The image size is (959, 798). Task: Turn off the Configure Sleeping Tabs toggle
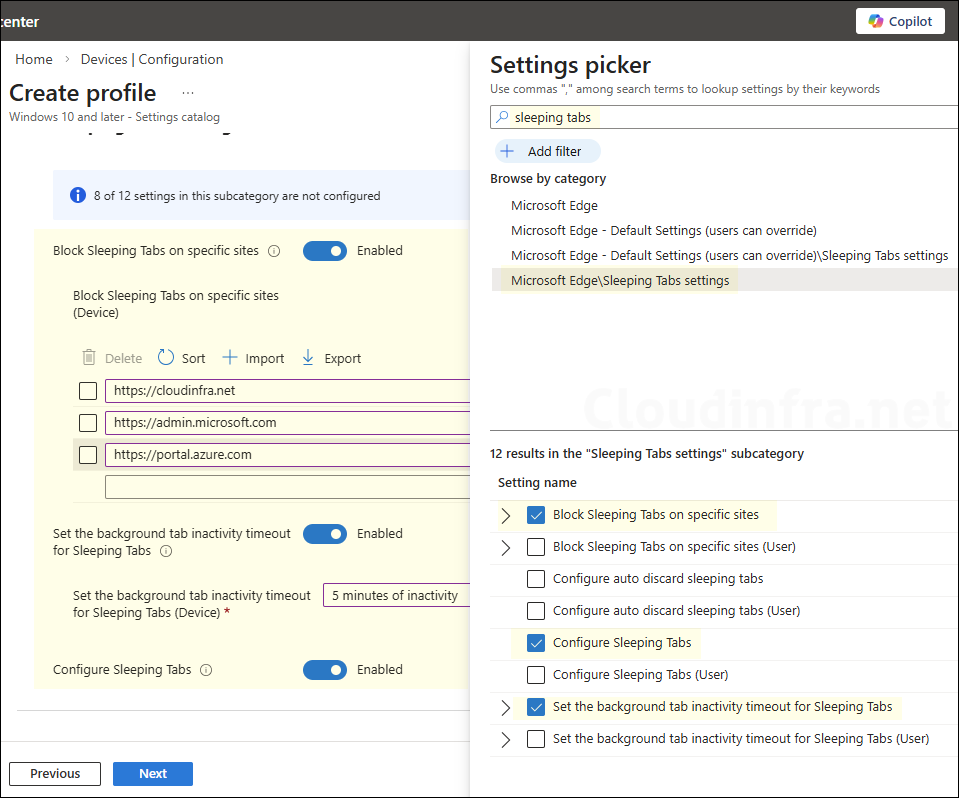325,670
